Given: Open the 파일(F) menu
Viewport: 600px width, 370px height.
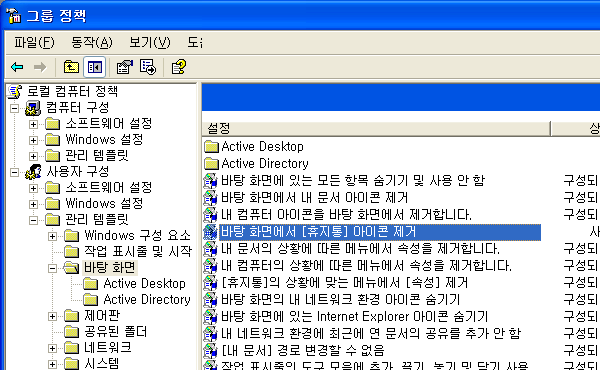Looking at the screenshot, I should [34, 42].
